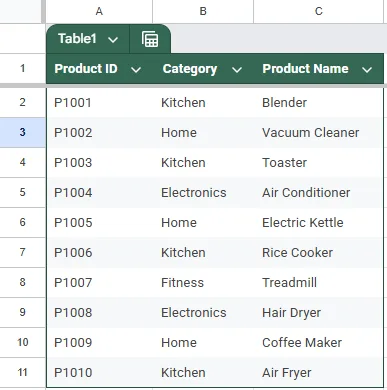Select cell containing P1008
The width and height of the screenshot is (387, 390).
click(99, 312)
